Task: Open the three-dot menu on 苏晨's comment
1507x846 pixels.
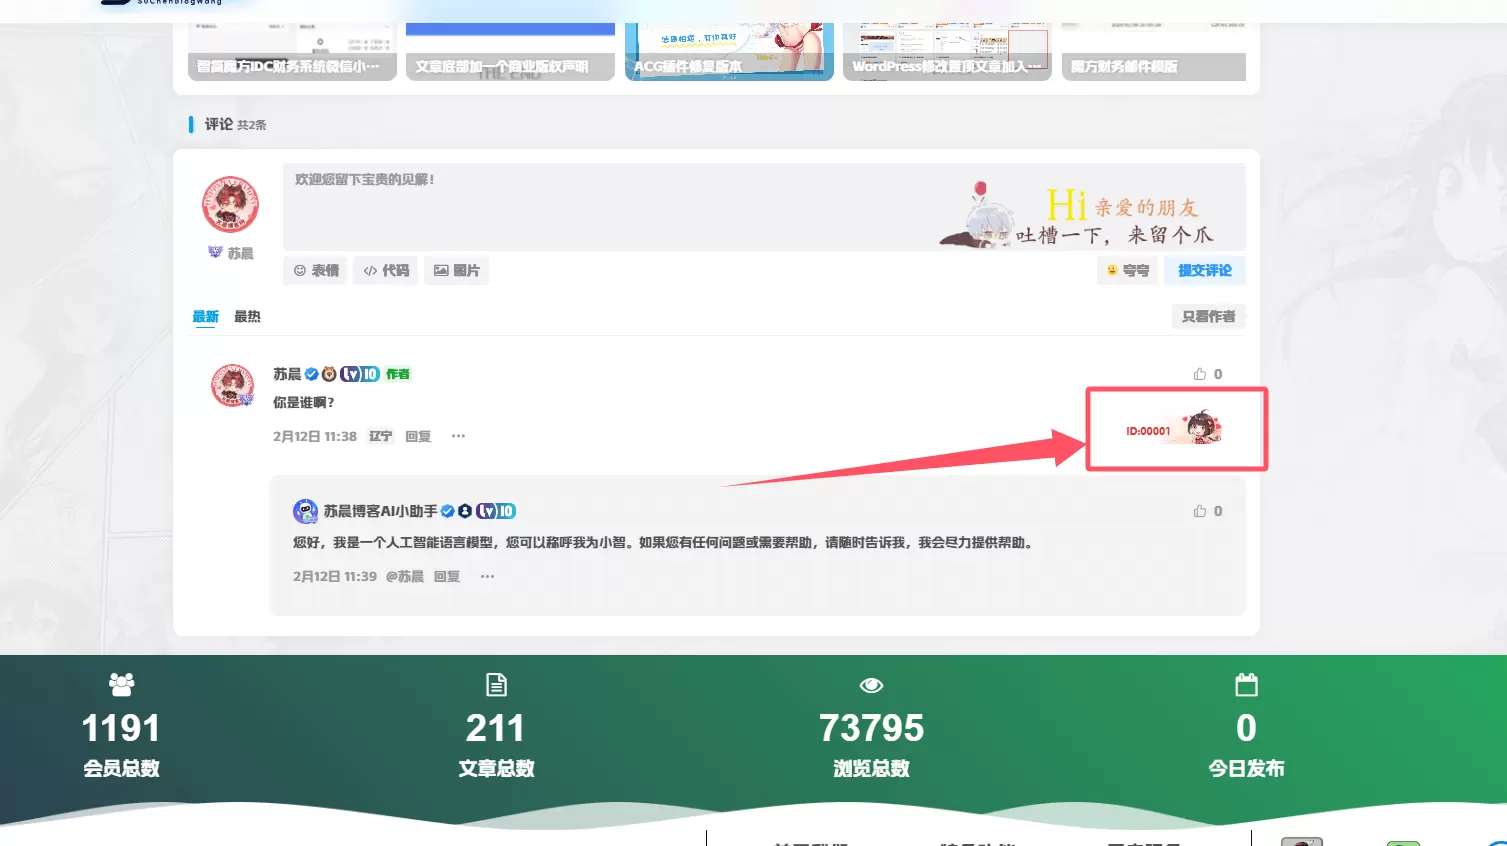Action: 458,436
